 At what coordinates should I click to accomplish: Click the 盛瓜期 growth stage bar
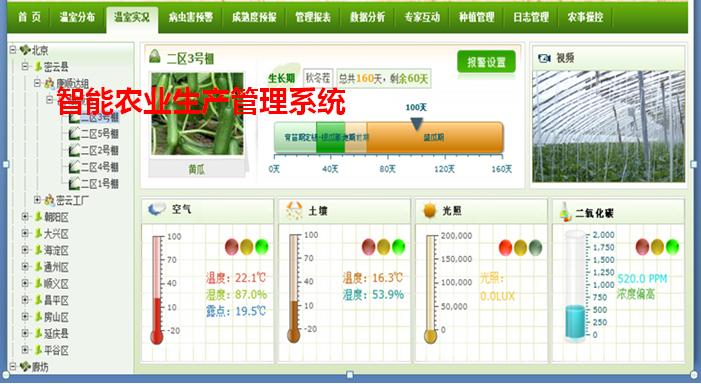point(435,138)
